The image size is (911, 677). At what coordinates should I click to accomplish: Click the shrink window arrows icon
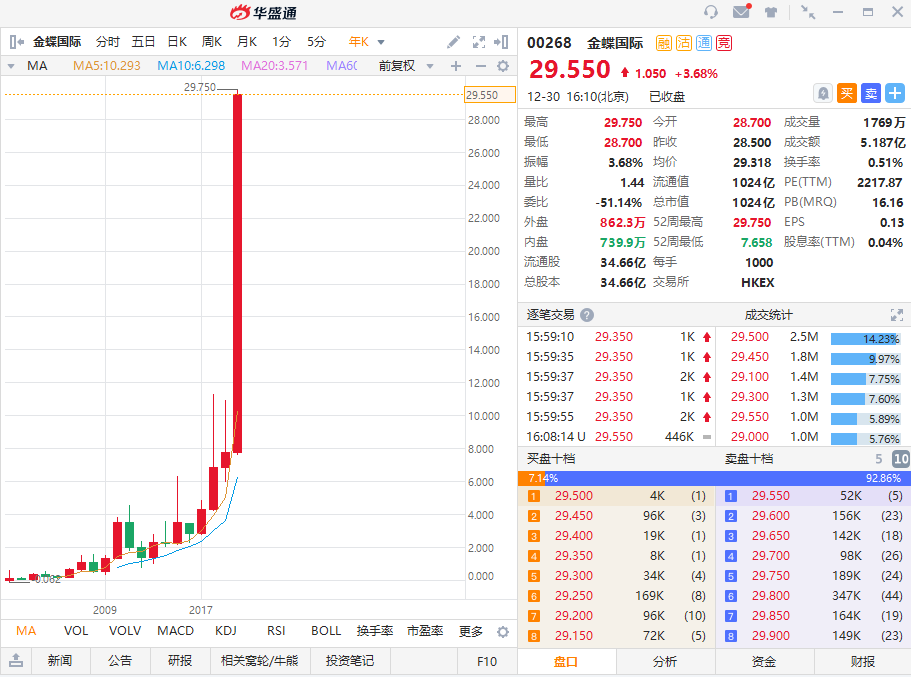click(808, 12)
